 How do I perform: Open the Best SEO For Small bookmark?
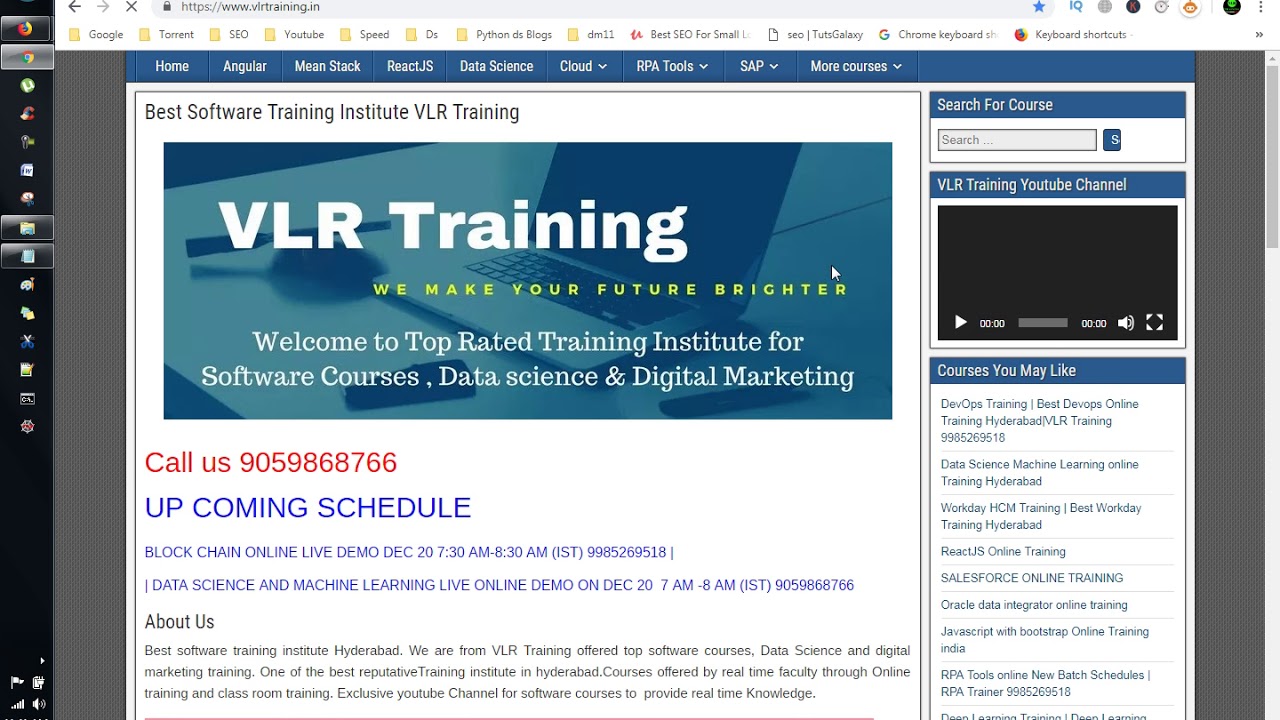[x=690, y=34]
